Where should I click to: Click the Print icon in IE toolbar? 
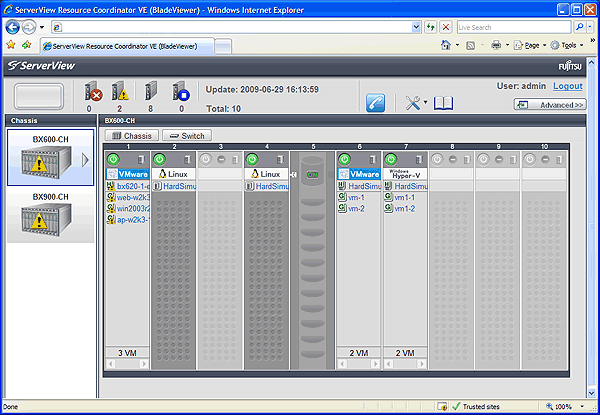click(496, 45)
